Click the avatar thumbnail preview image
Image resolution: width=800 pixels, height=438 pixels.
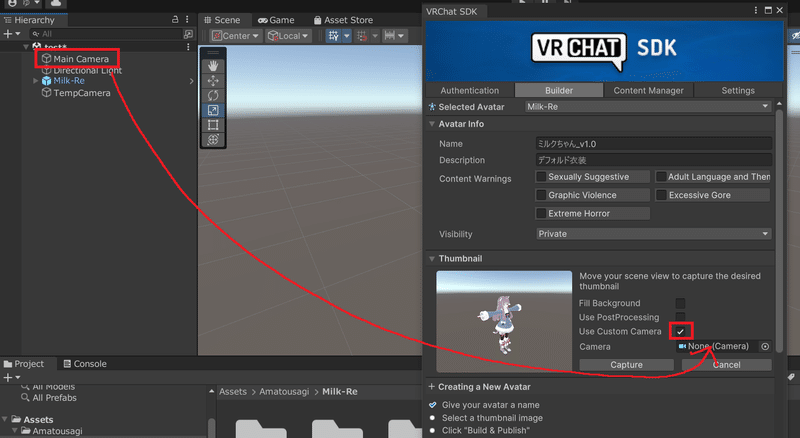click(x=504, y=321)
